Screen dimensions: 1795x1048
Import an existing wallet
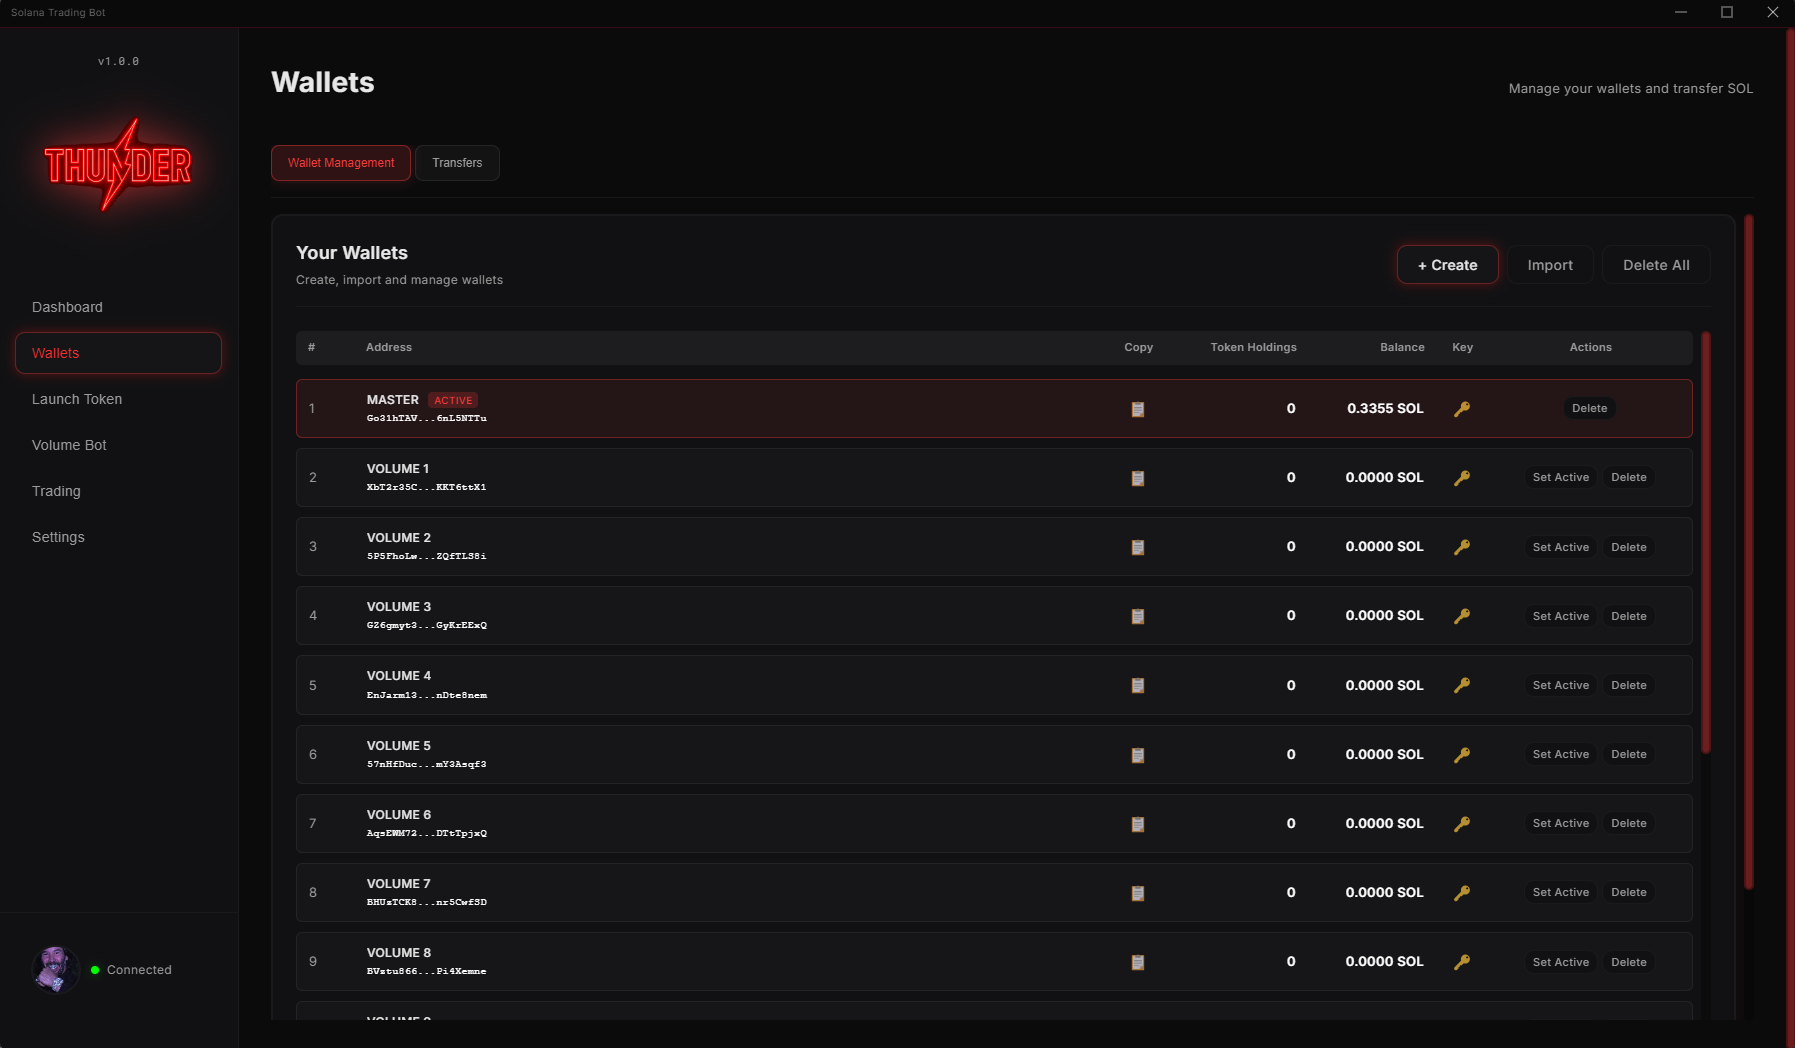click(x=1549, y=264)
